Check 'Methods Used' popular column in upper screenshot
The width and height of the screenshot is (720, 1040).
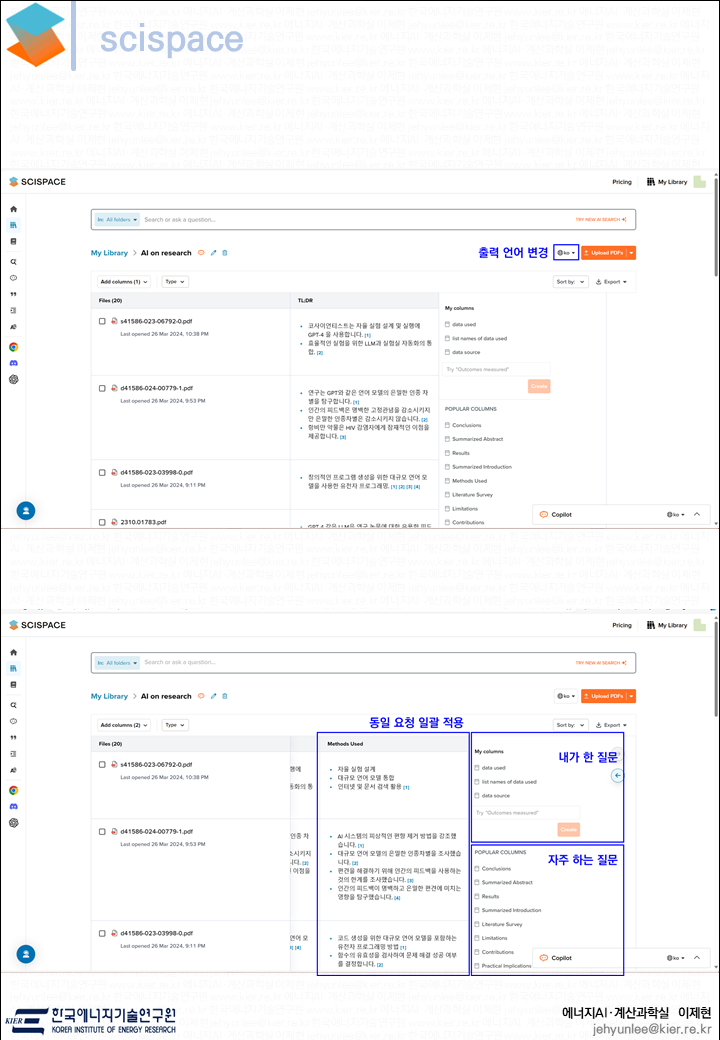[x=448, y=481]
